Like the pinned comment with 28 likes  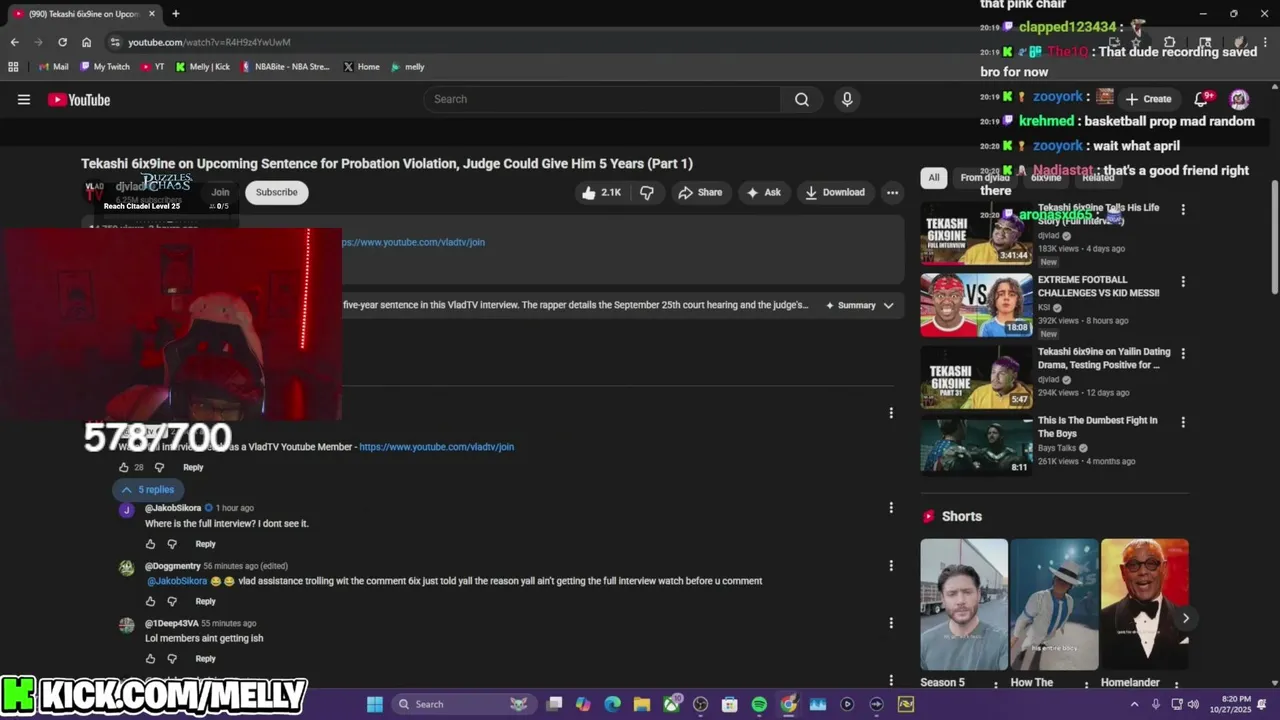click(x=124, y=467)
